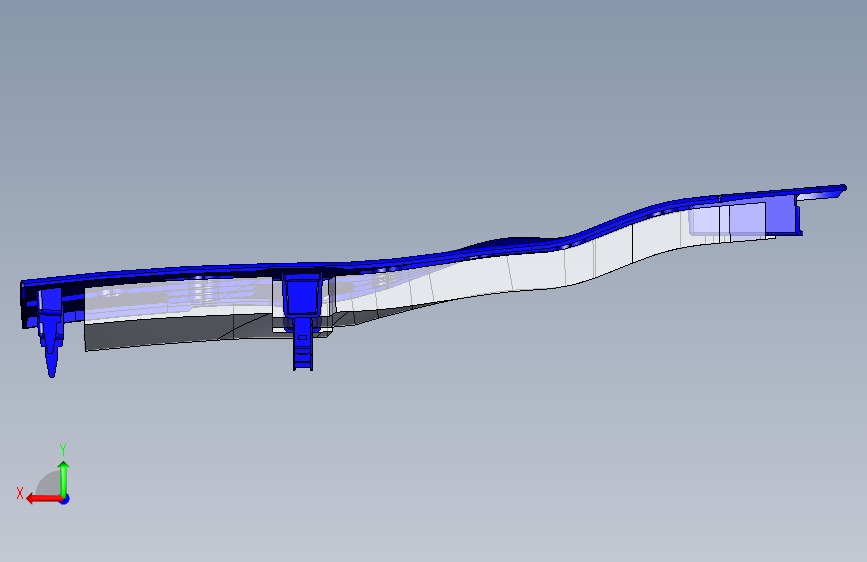The image size is (867, 562).
Task: Click the blue Z axis ball of triad
Action: coord(65,499)
